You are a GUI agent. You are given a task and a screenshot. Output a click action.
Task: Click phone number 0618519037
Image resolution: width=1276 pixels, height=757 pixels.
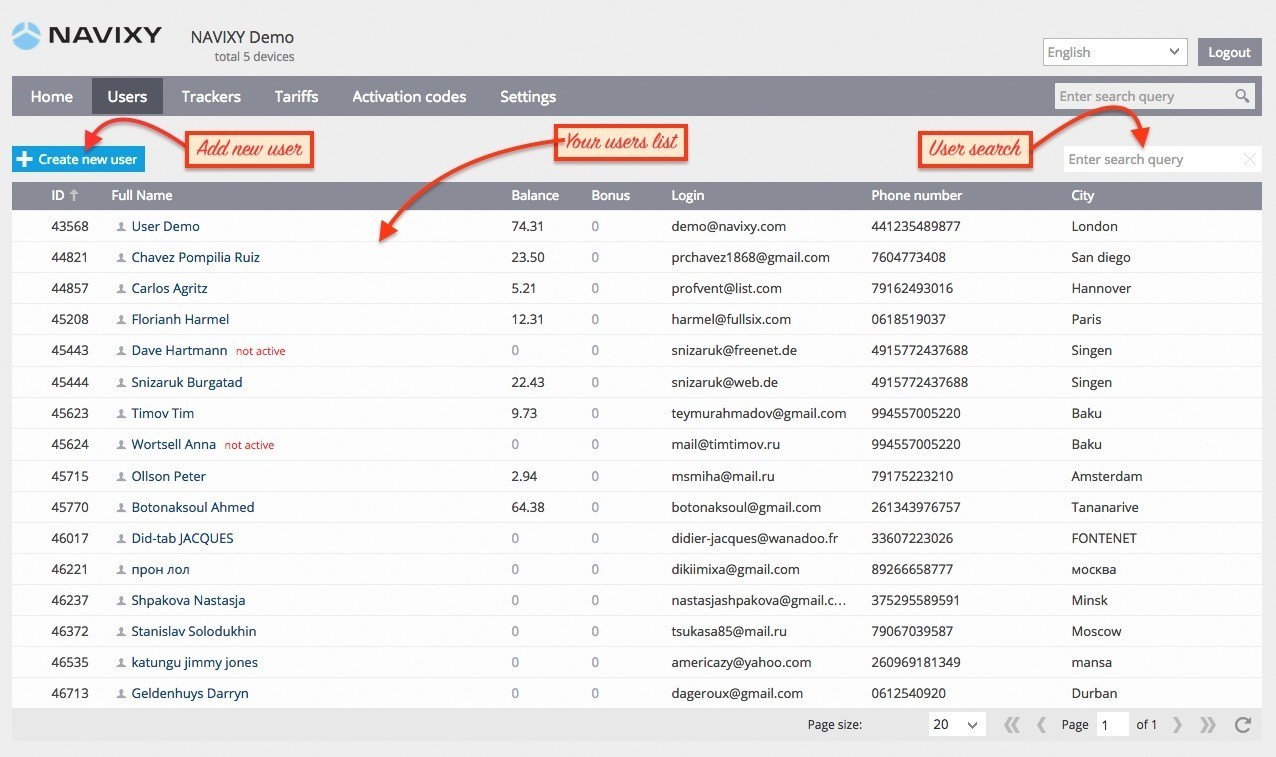coord(908,319)
